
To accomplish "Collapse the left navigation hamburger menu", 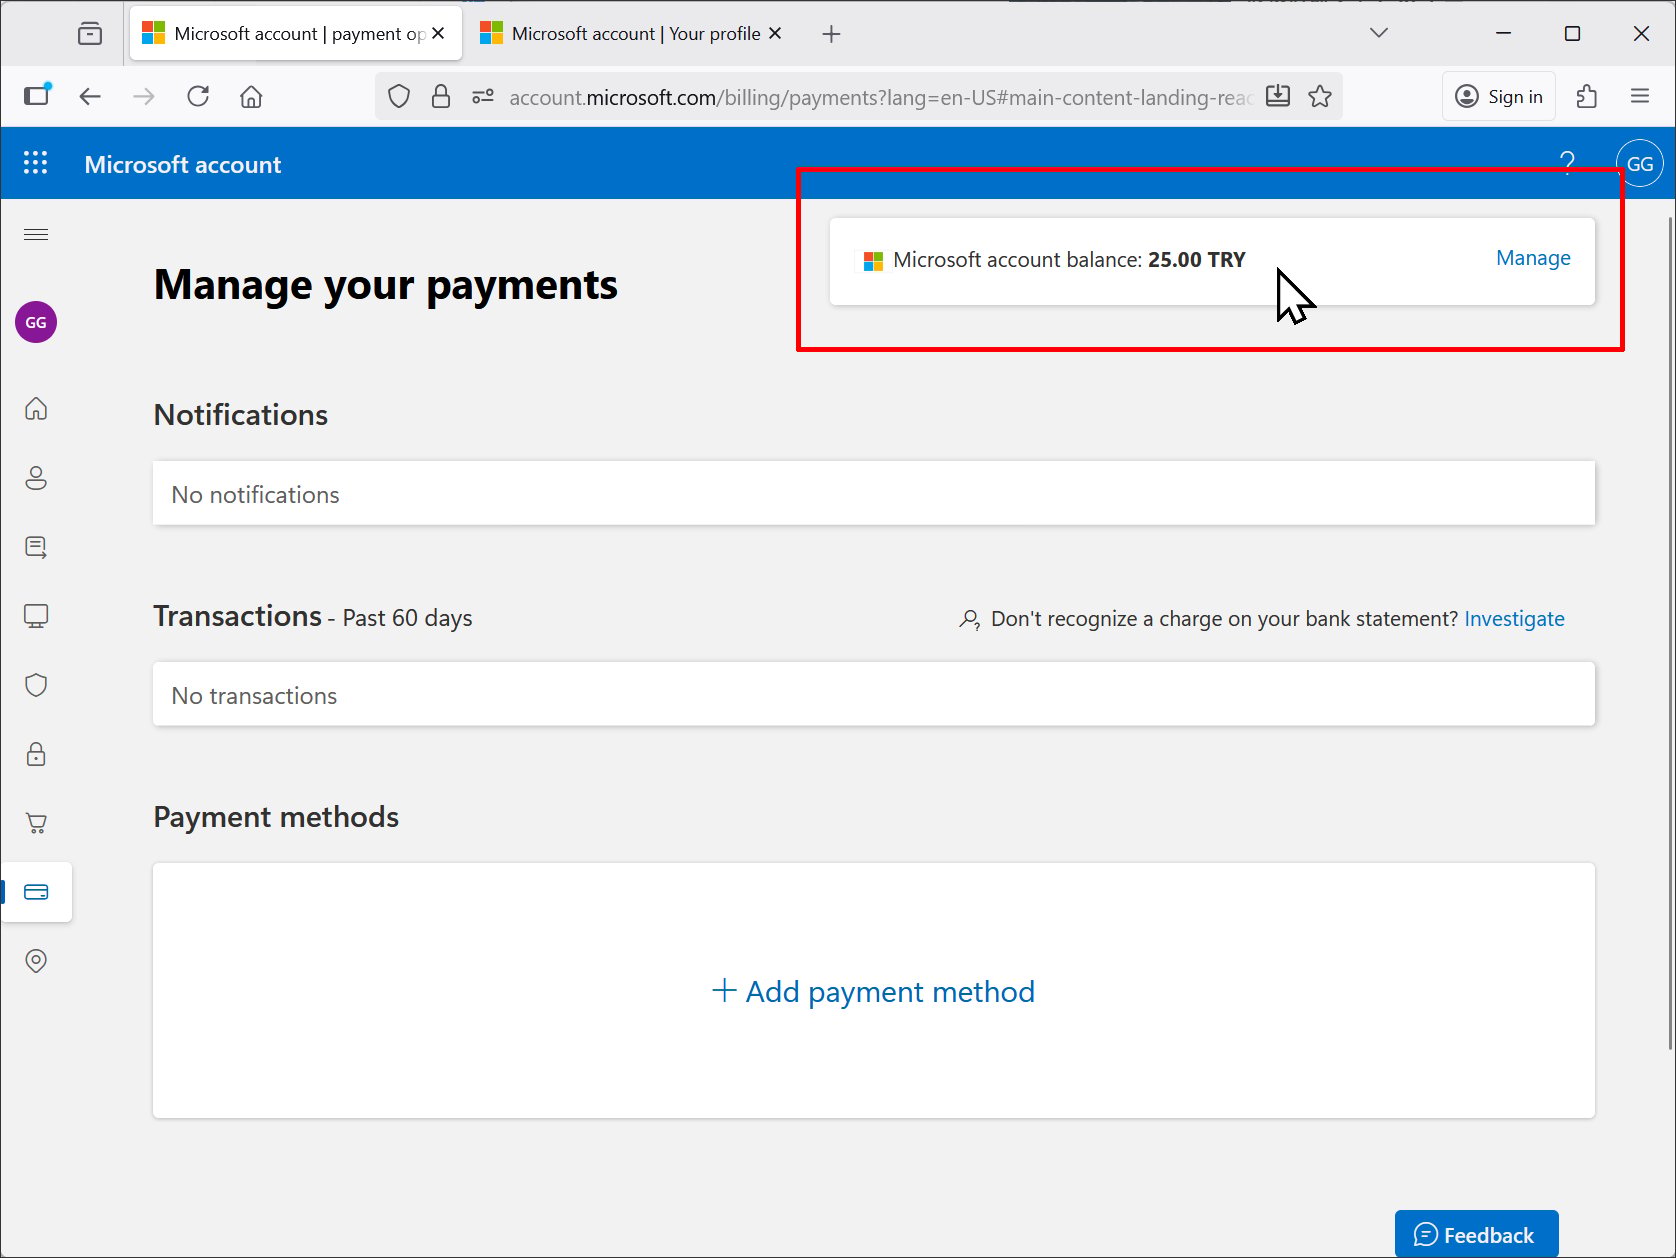I will 36,235.
